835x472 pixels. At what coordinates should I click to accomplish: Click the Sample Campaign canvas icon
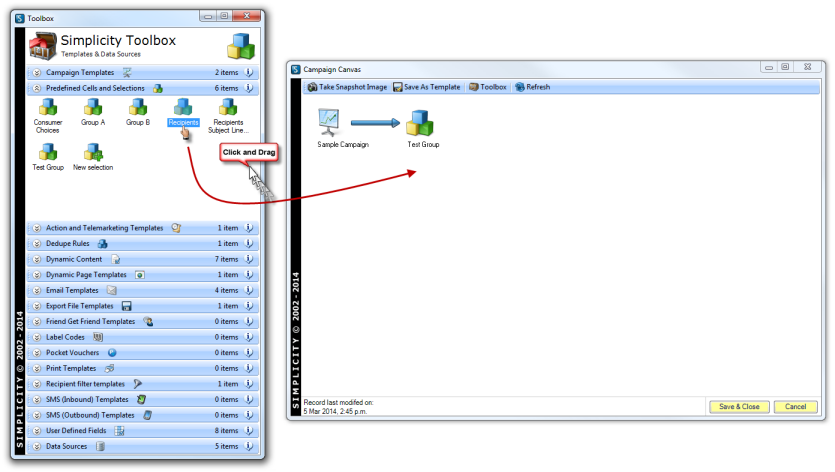point(329,123)
